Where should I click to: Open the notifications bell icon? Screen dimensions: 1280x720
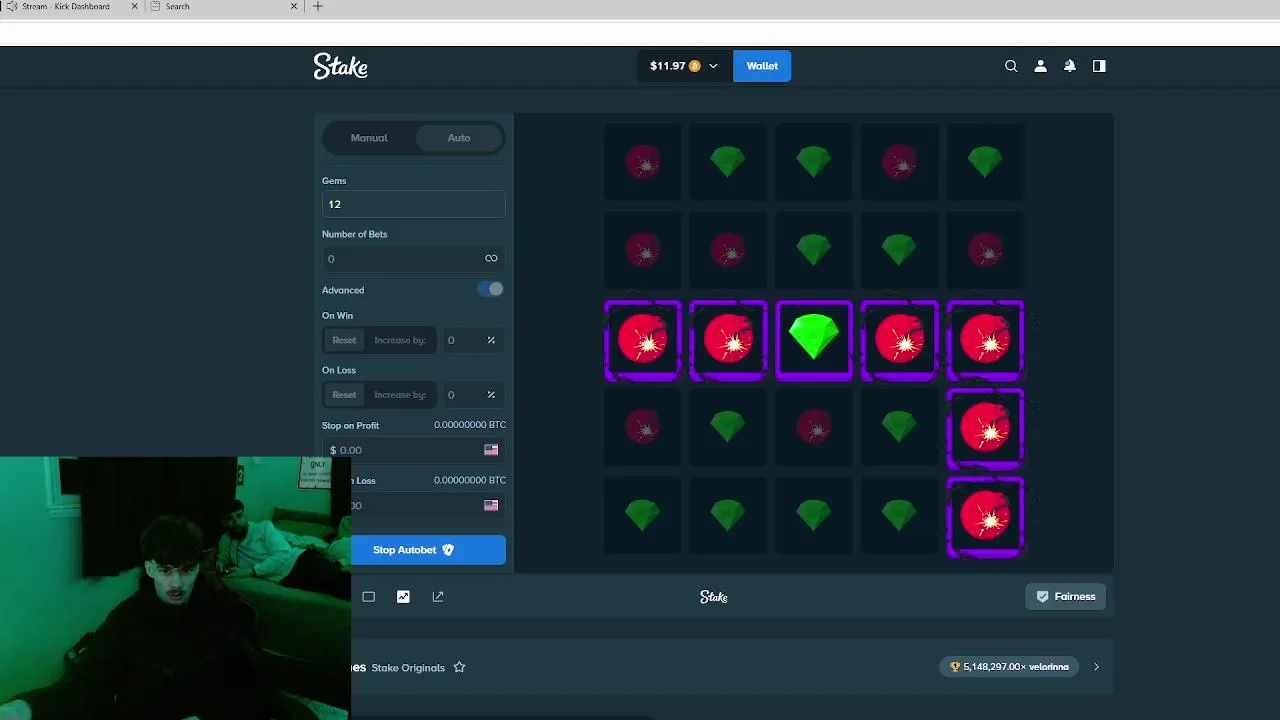(1070, 66)
